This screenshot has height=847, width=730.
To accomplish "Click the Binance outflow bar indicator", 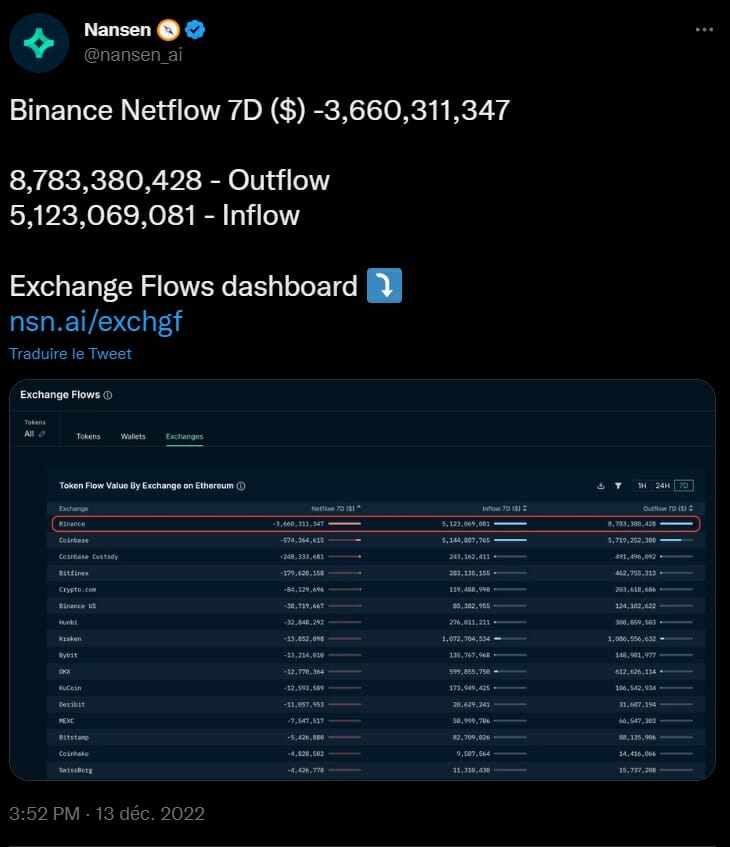I will point(675,524).
